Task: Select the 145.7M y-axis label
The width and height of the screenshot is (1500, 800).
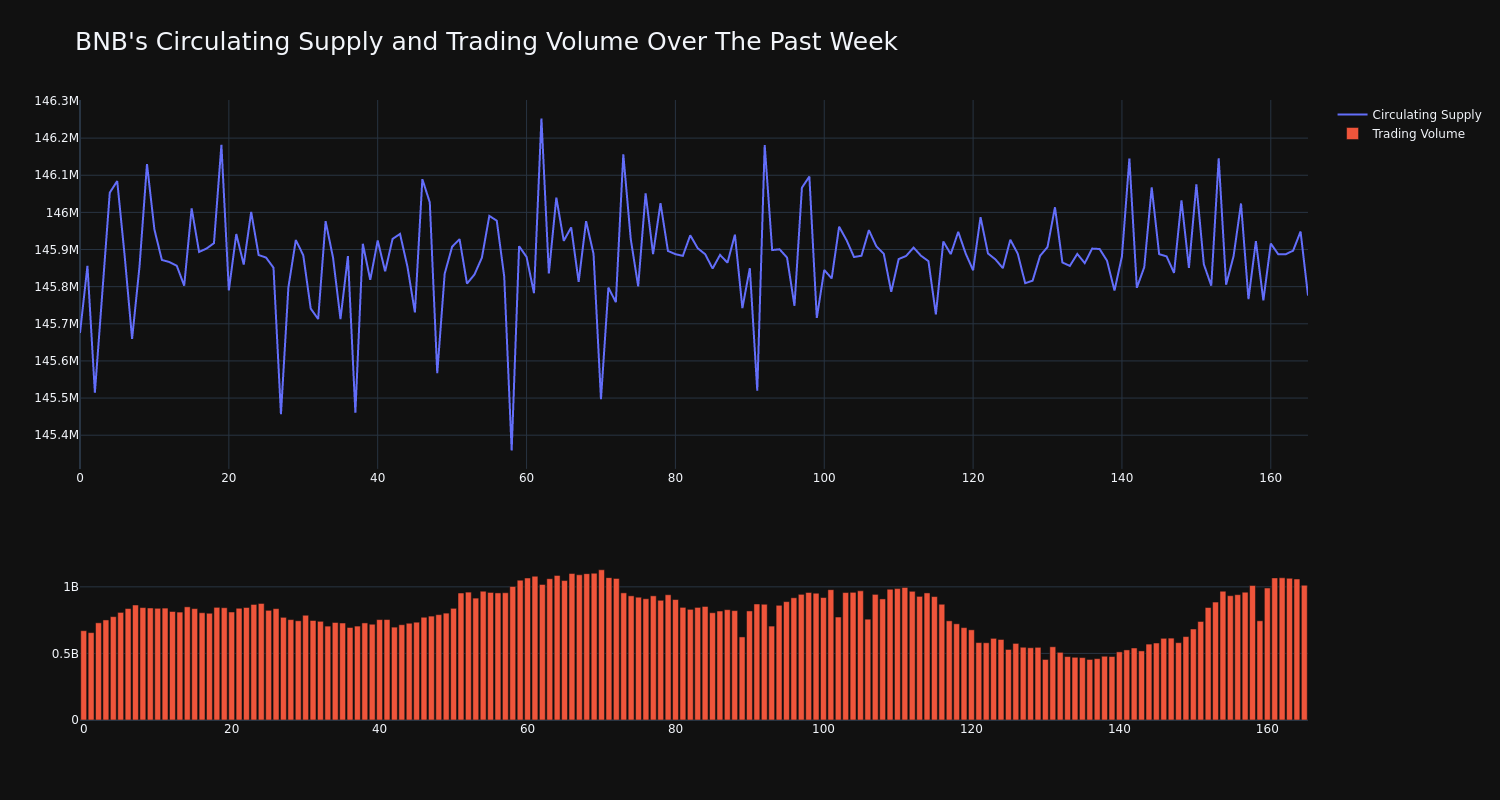Action: click(x=56, y=323)
